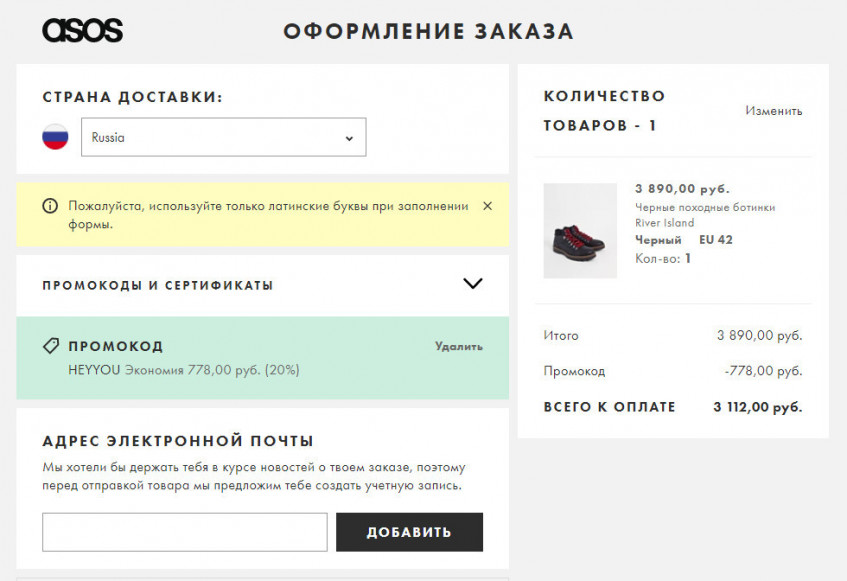Click Изменить to edit the cart
The image size is (847, 581).
[x=773, y=111]
